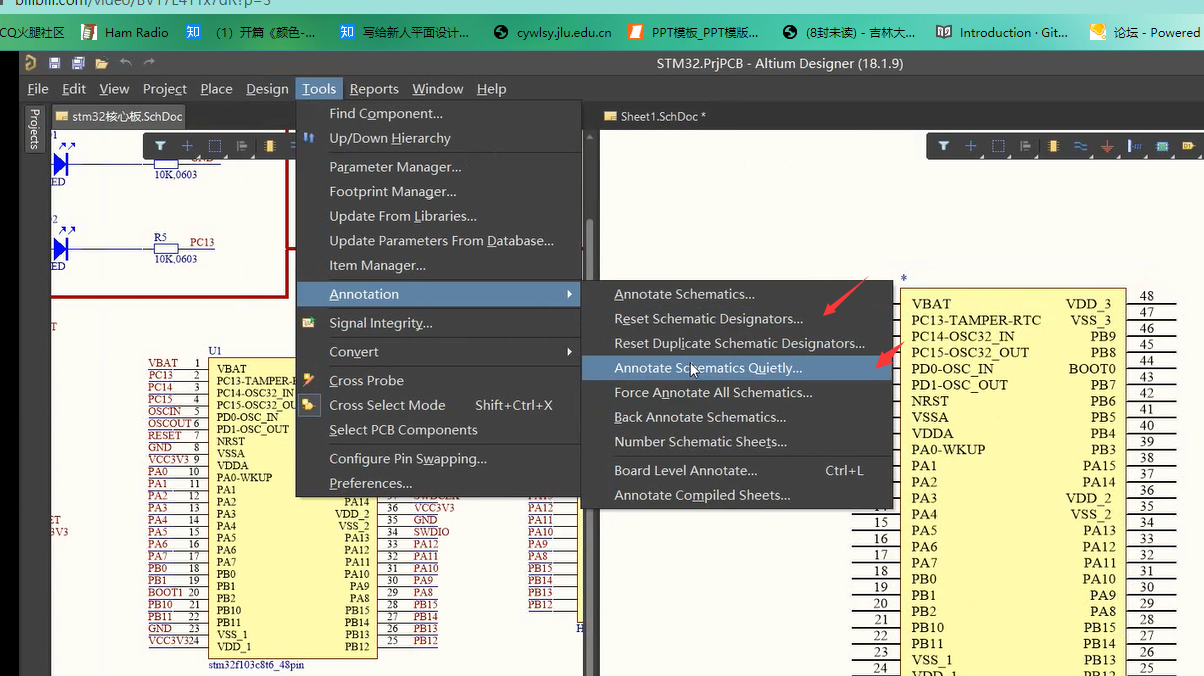Click the Undo arrow icon
The width and height of the screenshot is (1204, 676).
(126, 63)
